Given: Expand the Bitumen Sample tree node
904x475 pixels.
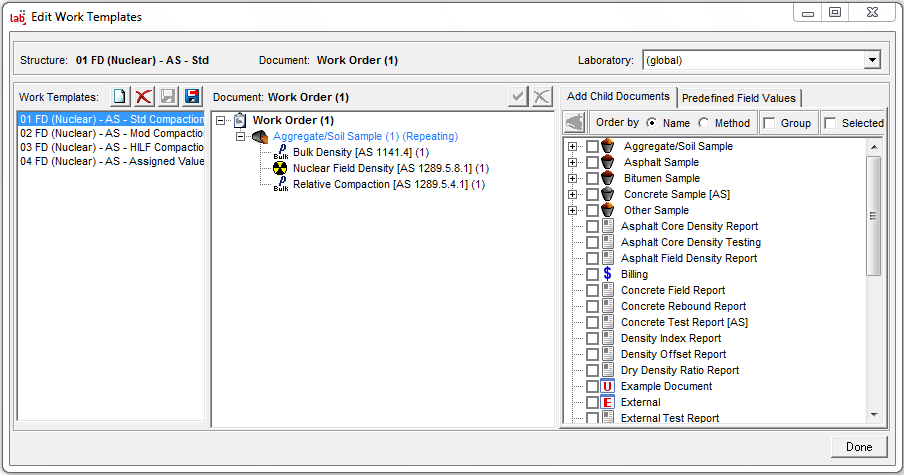Looking at the screenshot, I should (x=574, y=178).
